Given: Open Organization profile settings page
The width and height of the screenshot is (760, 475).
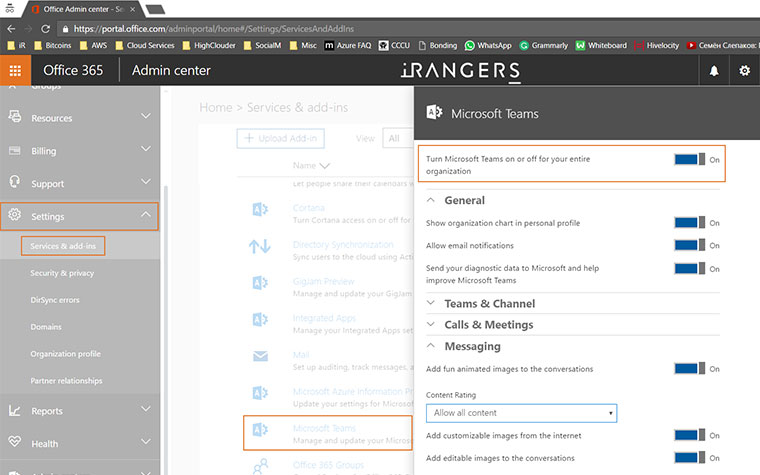Looking at the screenshot, I should pos(65,353).
